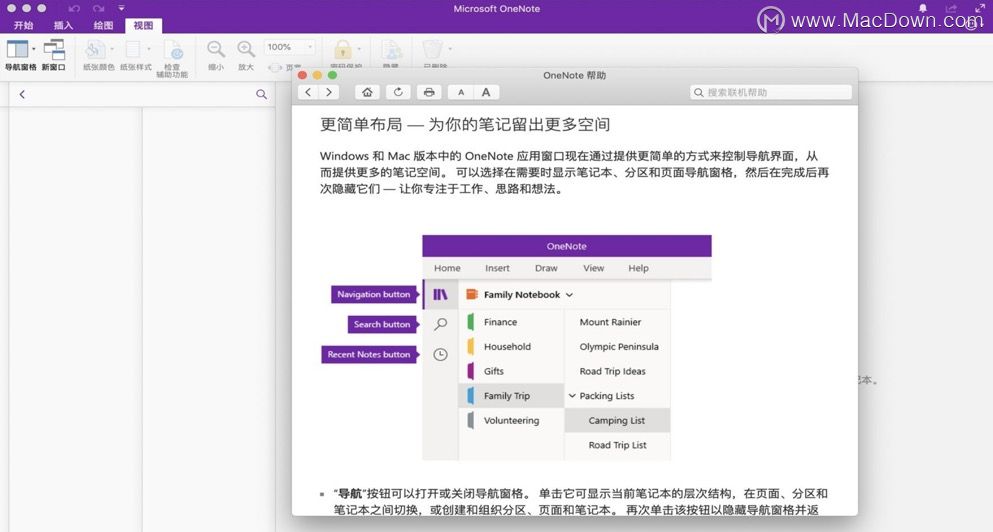Print the help topic
The image size is (993, 532).
(x=429, y=92)
